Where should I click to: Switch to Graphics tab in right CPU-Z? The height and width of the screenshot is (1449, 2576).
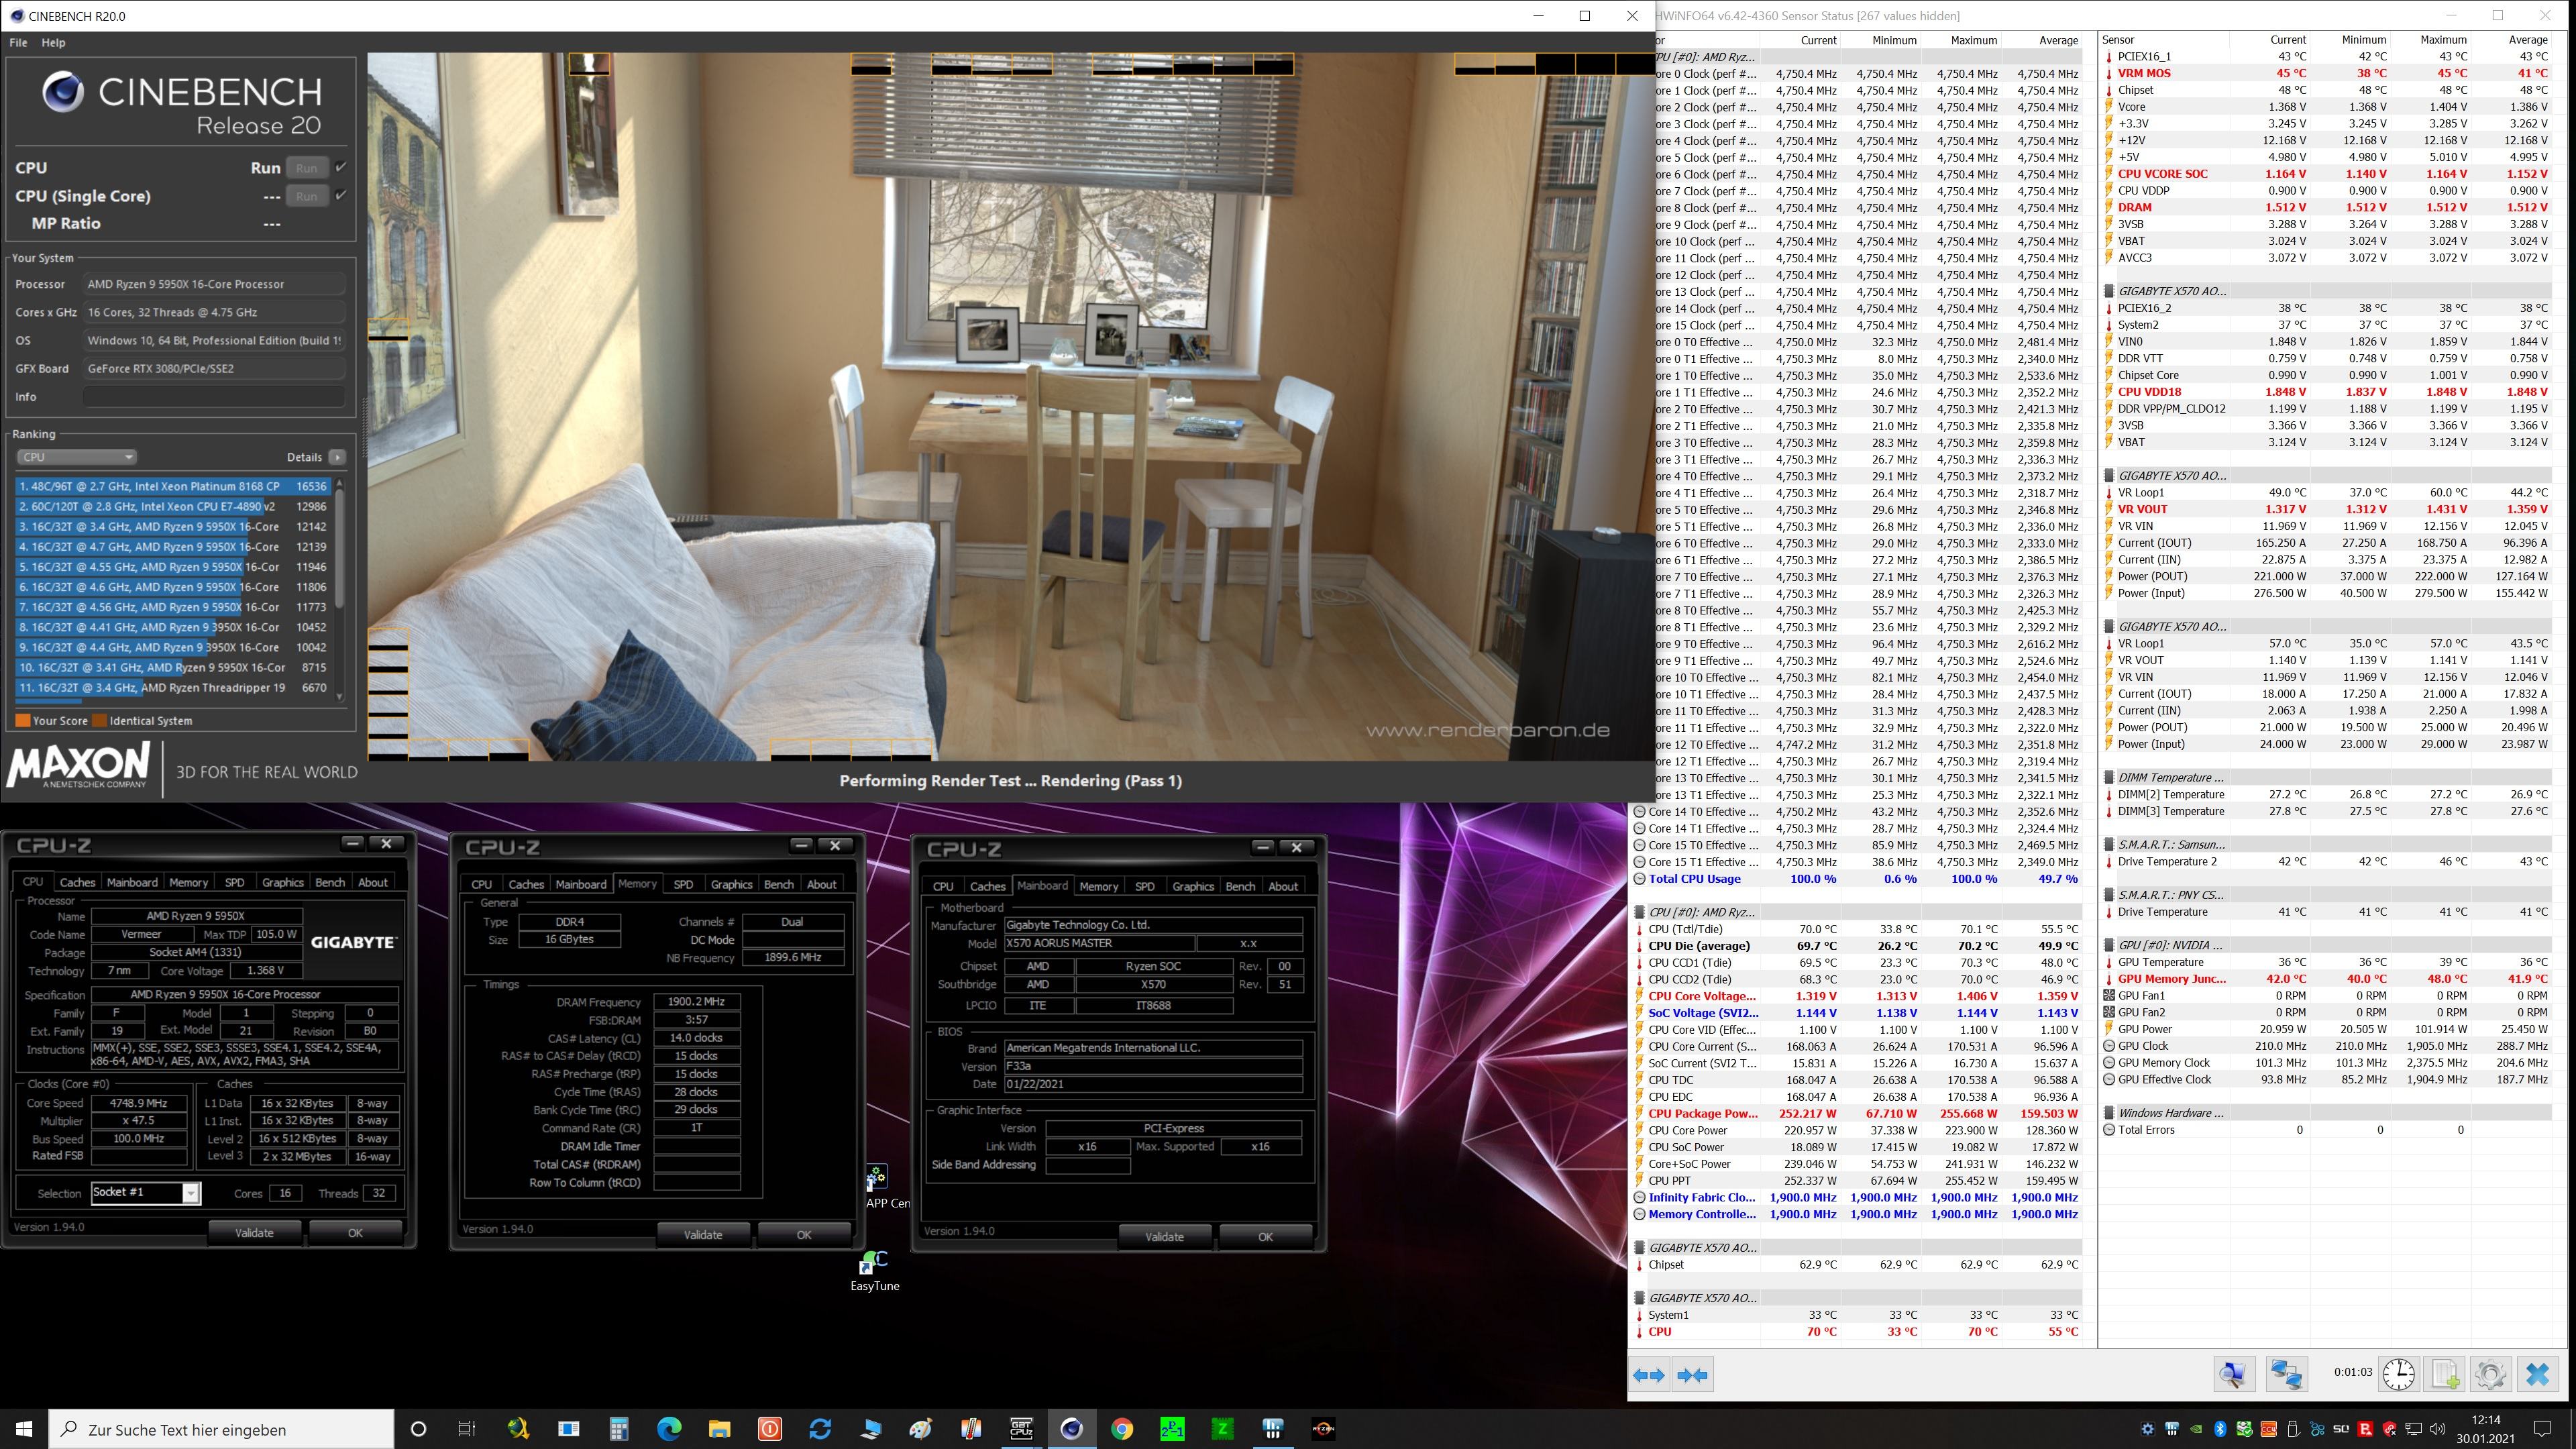1192,886
